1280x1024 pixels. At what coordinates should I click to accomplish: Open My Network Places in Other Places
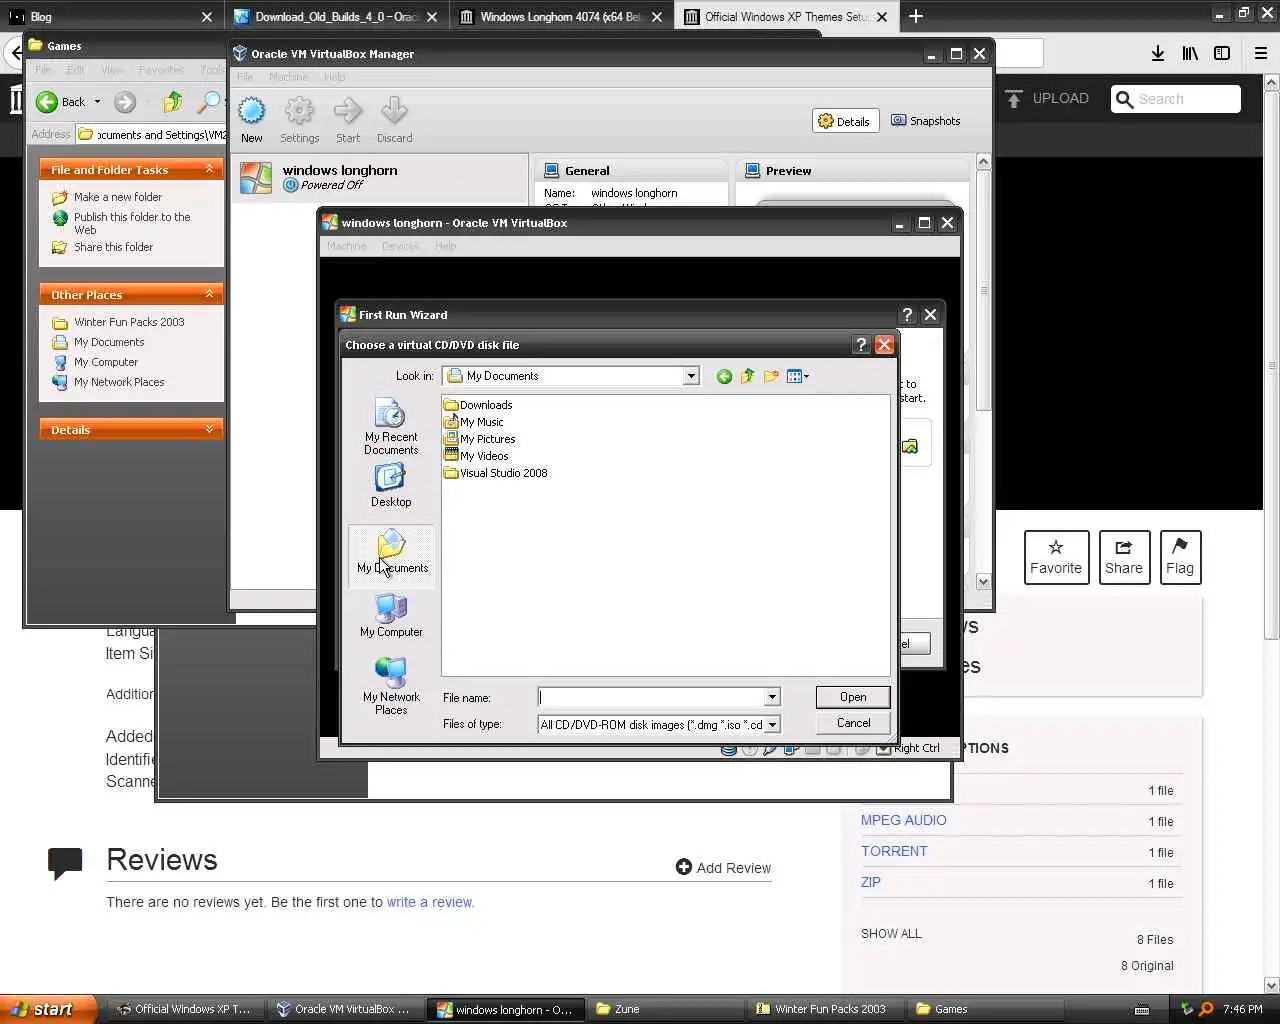(x=119, y=382)
